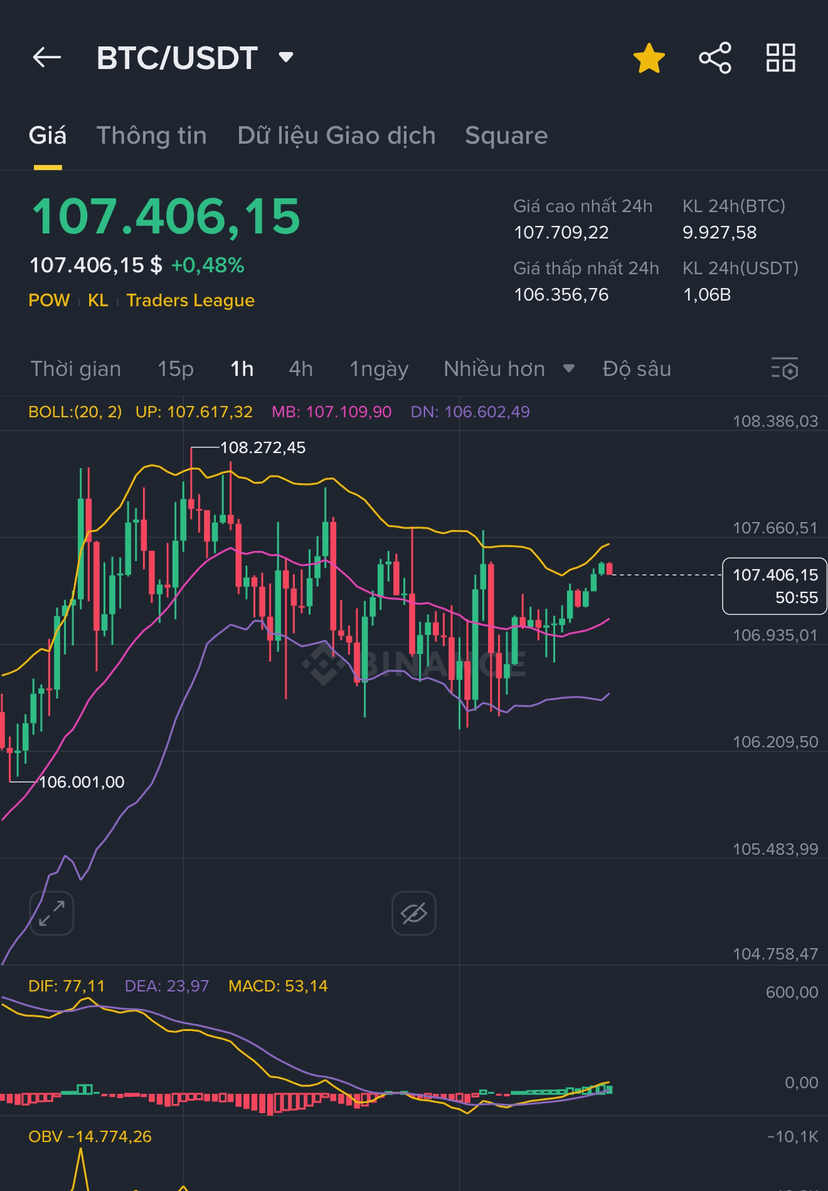828x1191 pixels.
Task: Open the Dữ liệu Giao dịch tab
Action: pyautogui.click(x=337, y=135)
